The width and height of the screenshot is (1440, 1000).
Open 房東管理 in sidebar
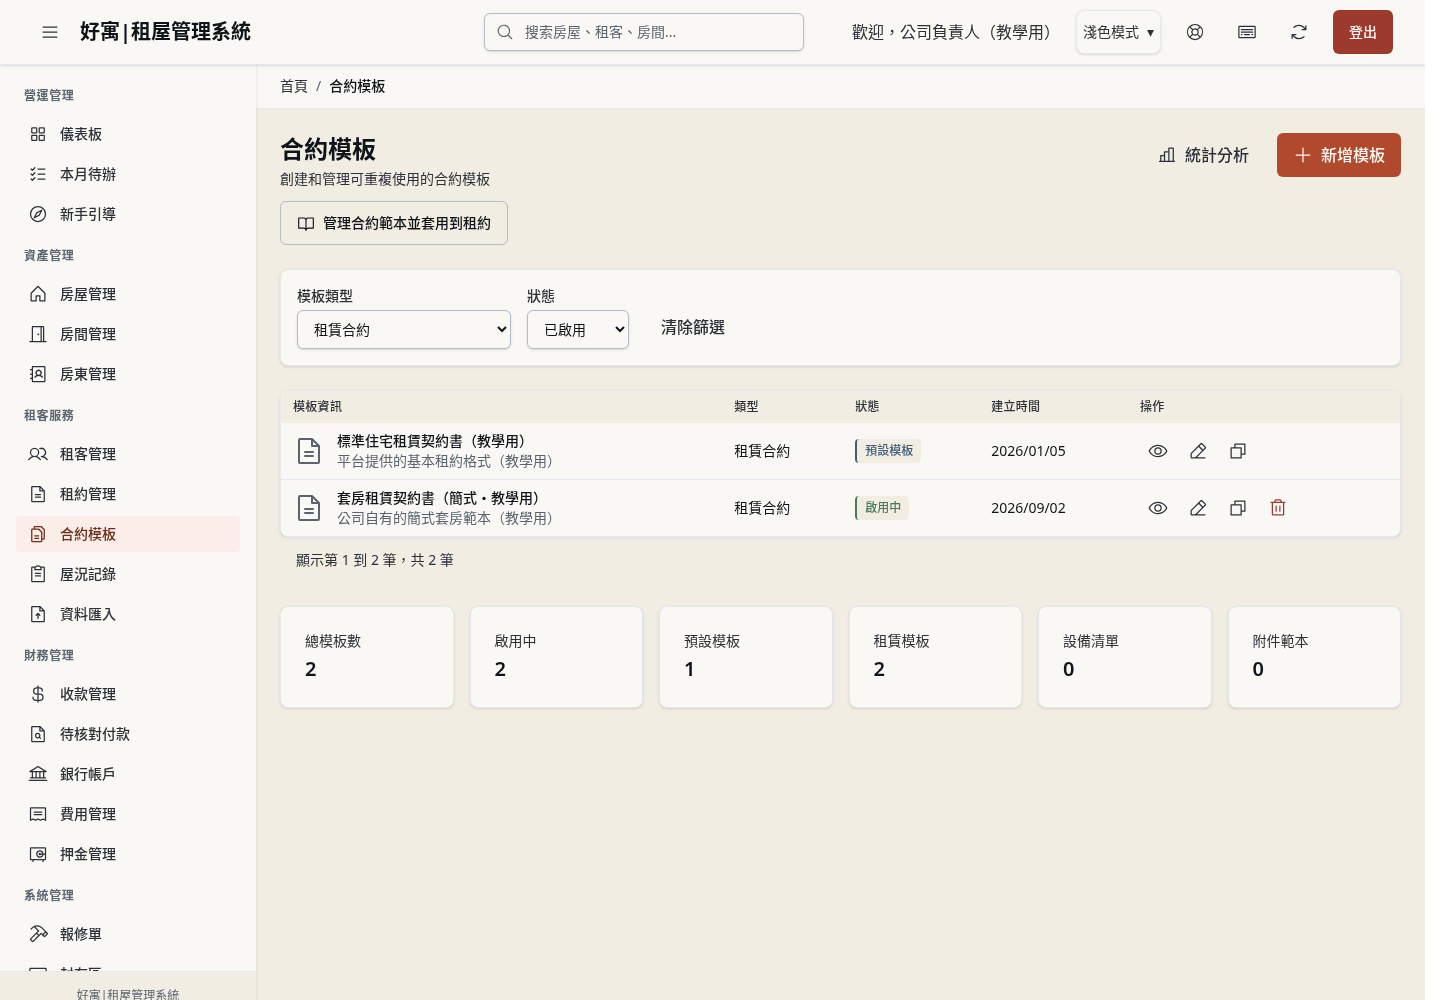[128, 374]
